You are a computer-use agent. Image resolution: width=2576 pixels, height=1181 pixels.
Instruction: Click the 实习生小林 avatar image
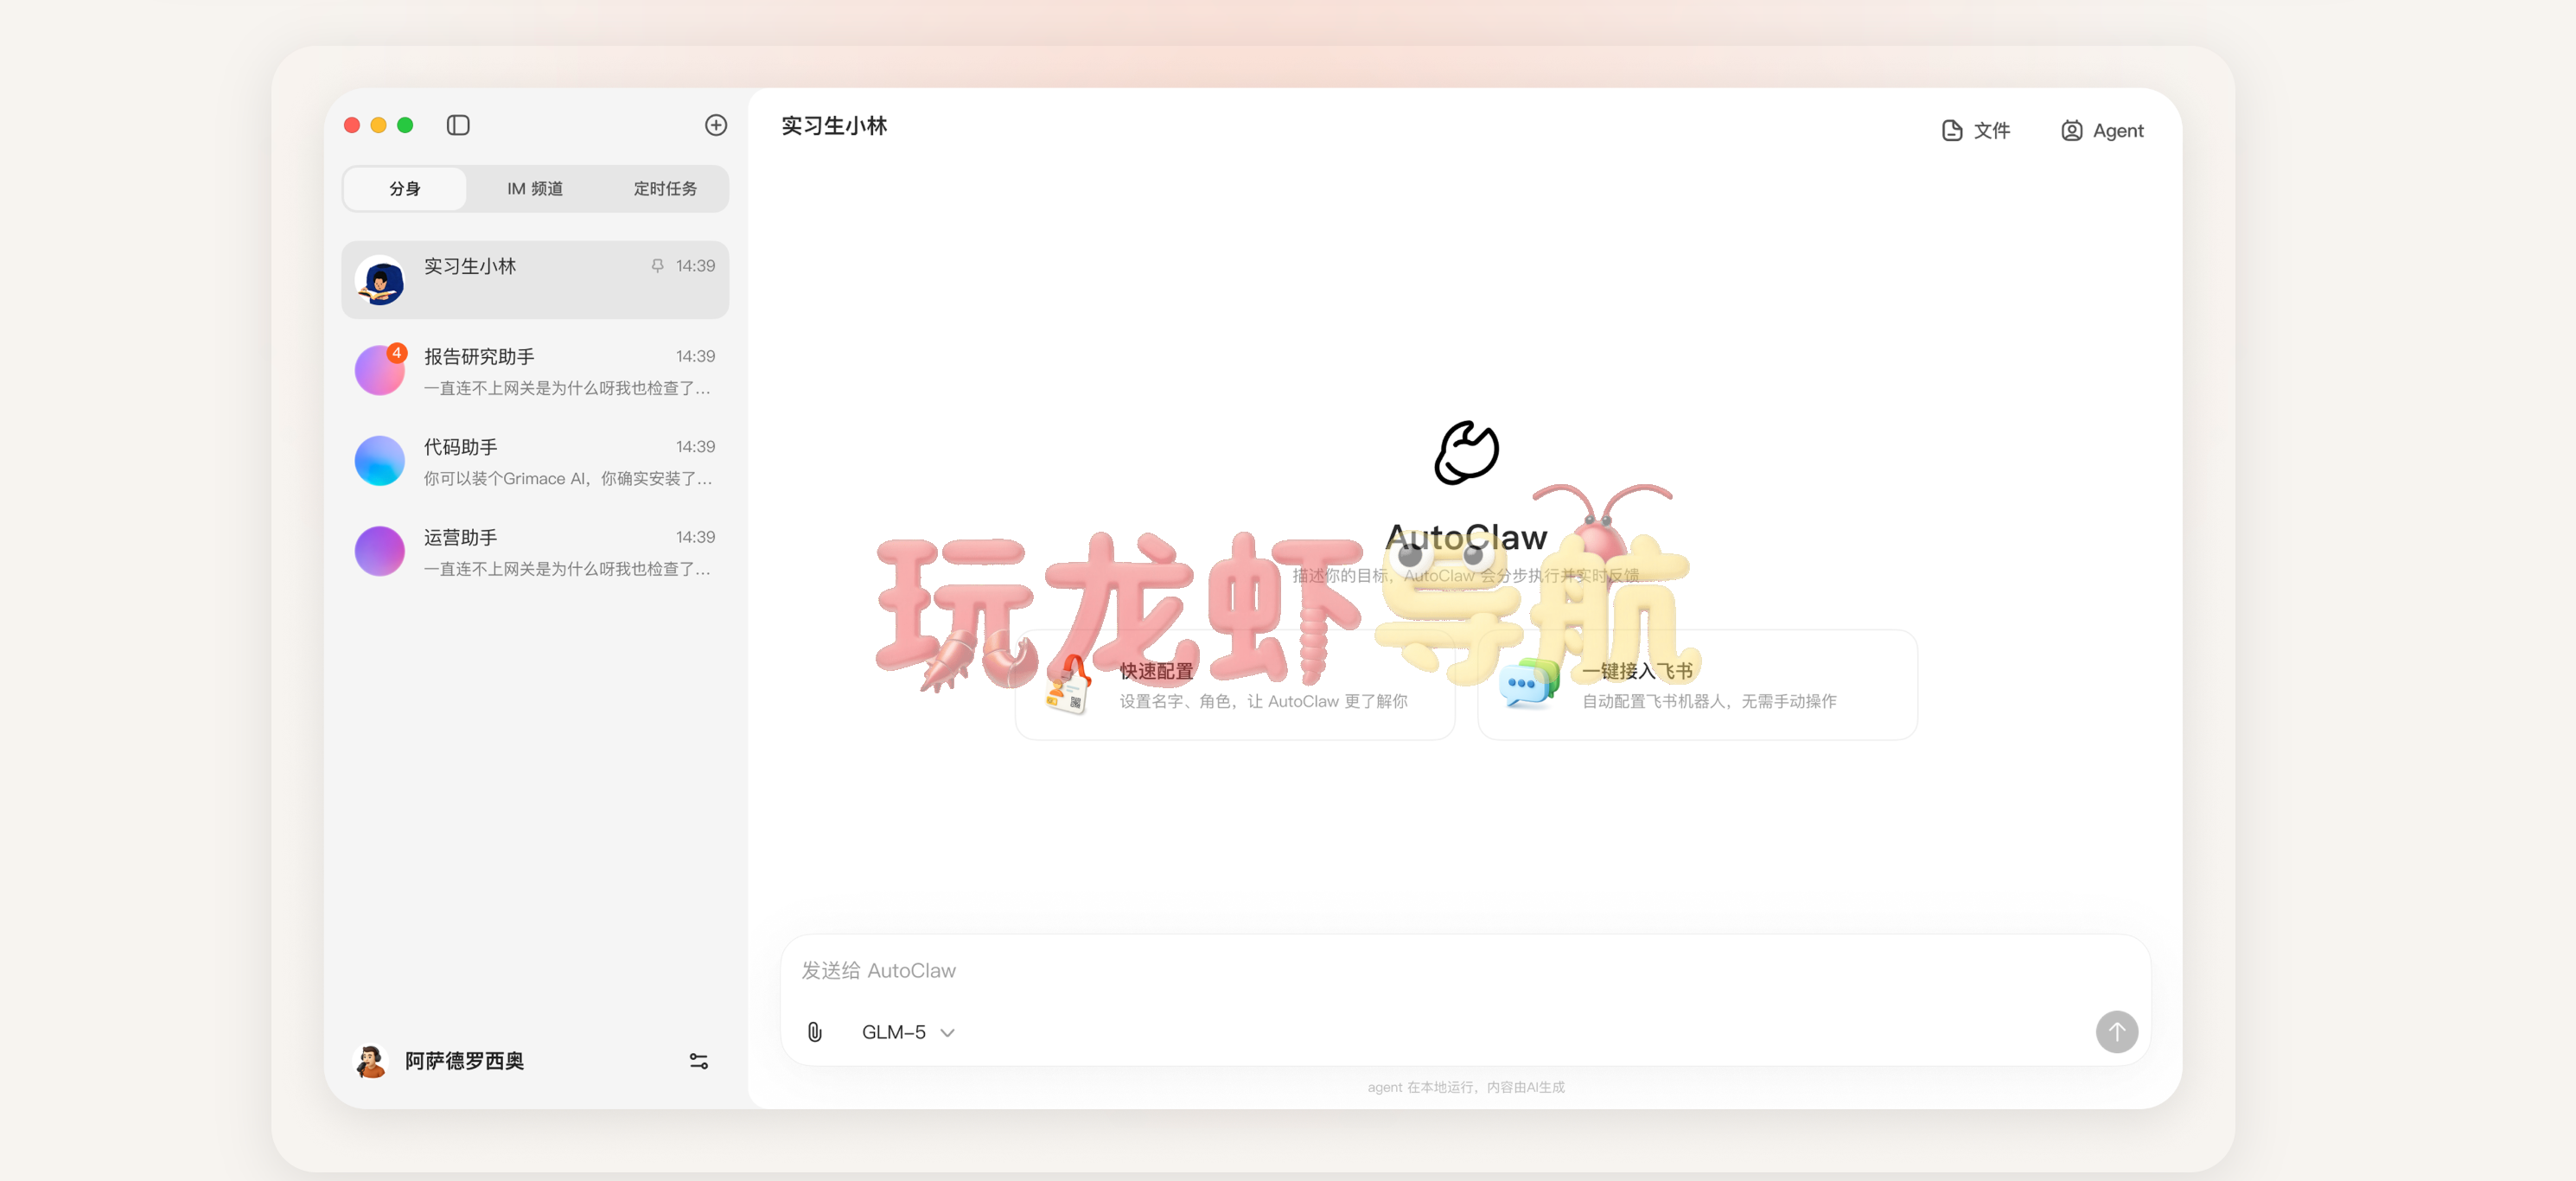point(380,280)
